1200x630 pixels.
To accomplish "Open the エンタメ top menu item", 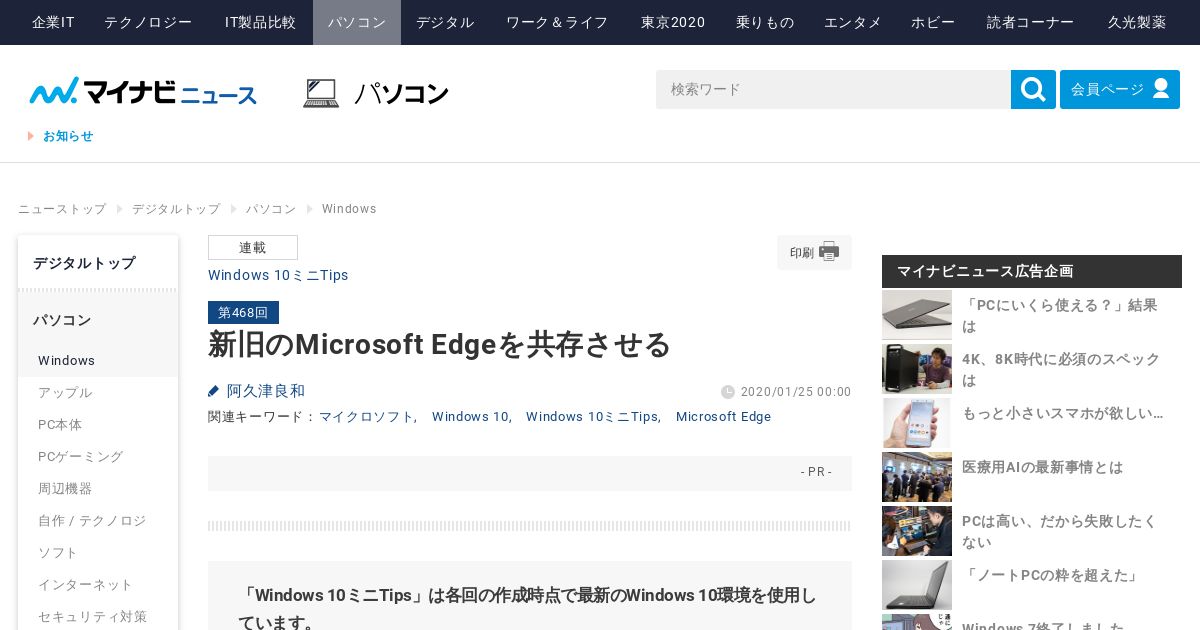I will pos(853,22).
